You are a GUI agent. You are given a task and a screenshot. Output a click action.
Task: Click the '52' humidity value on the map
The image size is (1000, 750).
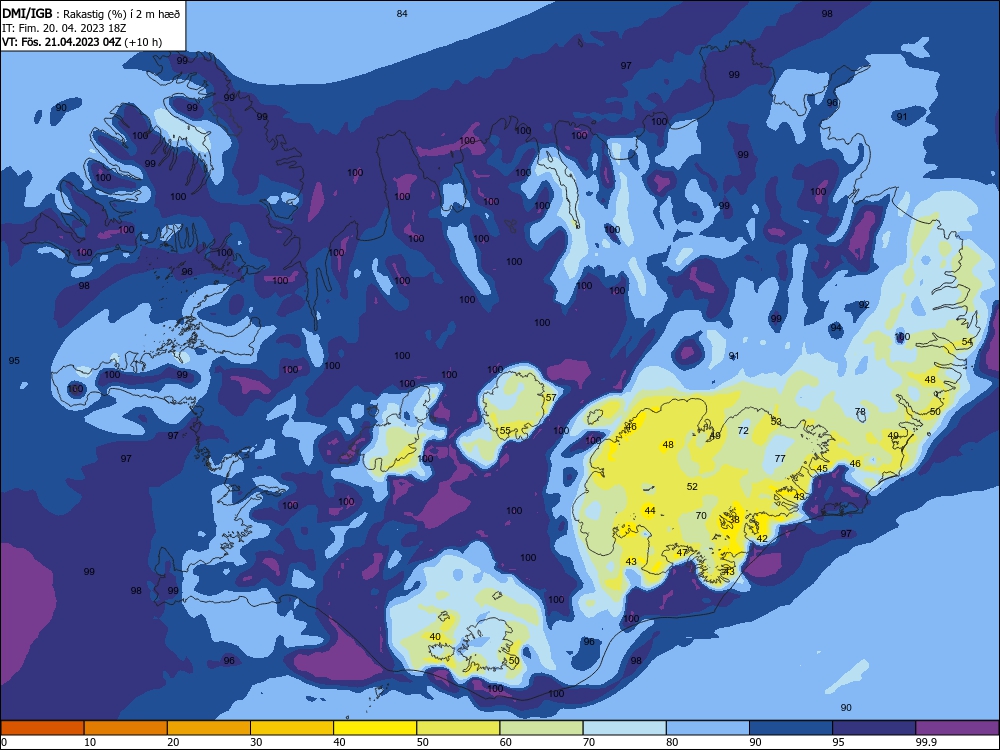pyautogui.click(x=692, y=487)
